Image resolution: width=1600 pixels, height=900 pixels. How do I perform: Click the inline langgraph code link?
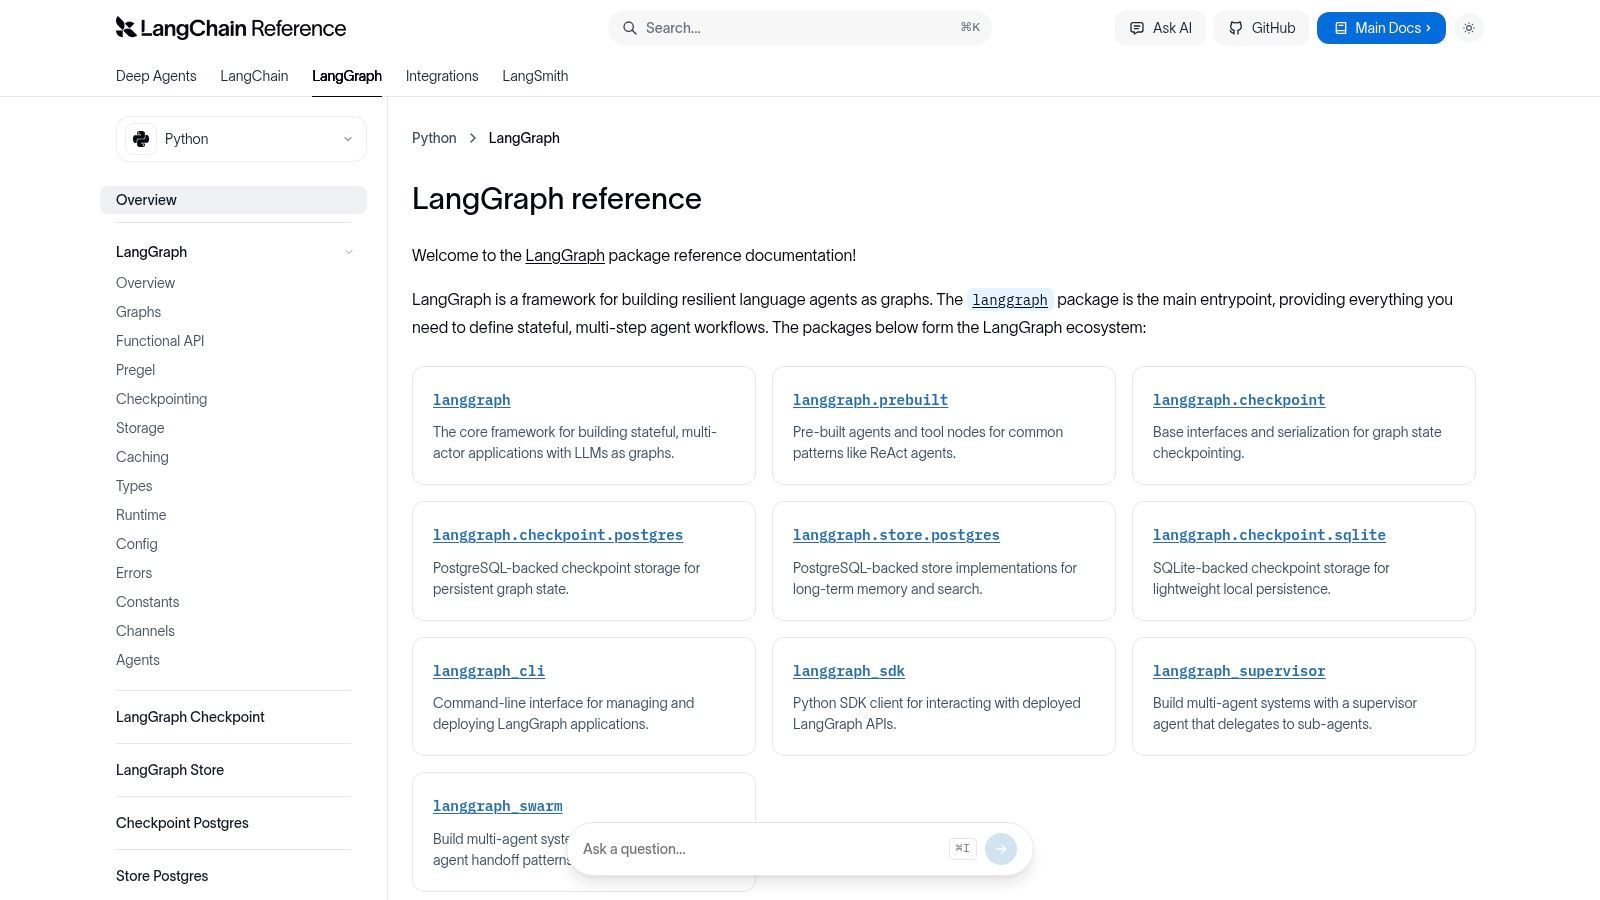pyautogui.click(x=1010, y=300)
